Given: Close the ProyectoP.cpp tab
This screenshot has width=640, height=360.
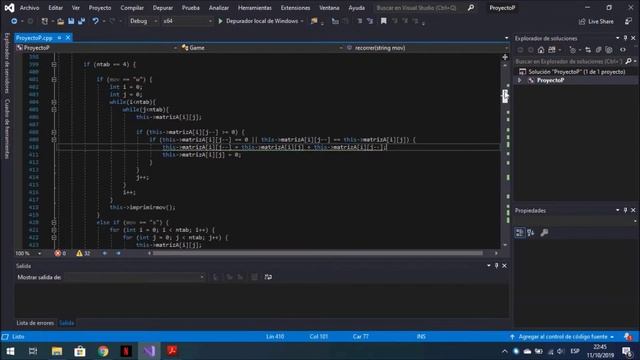Looking at the screenshot, I should coord(68,38).
